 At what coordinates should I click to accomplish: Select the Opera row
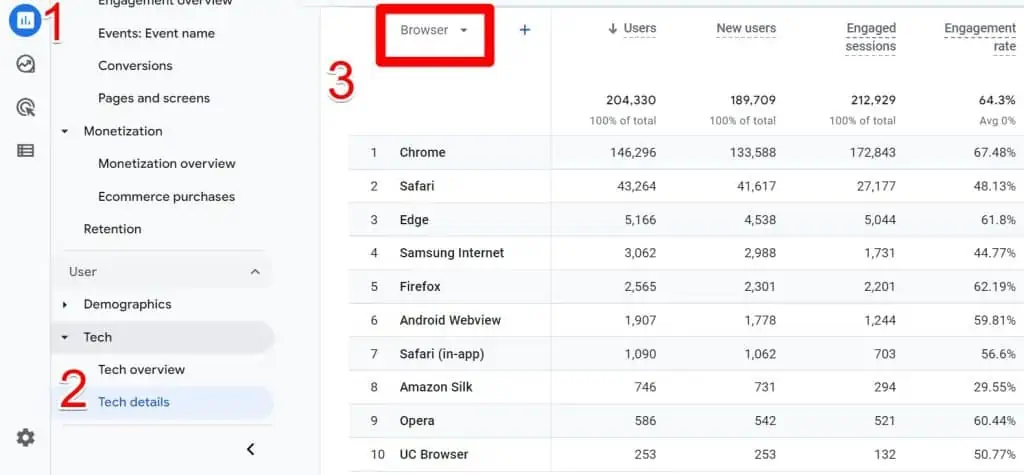coord(686,421)
